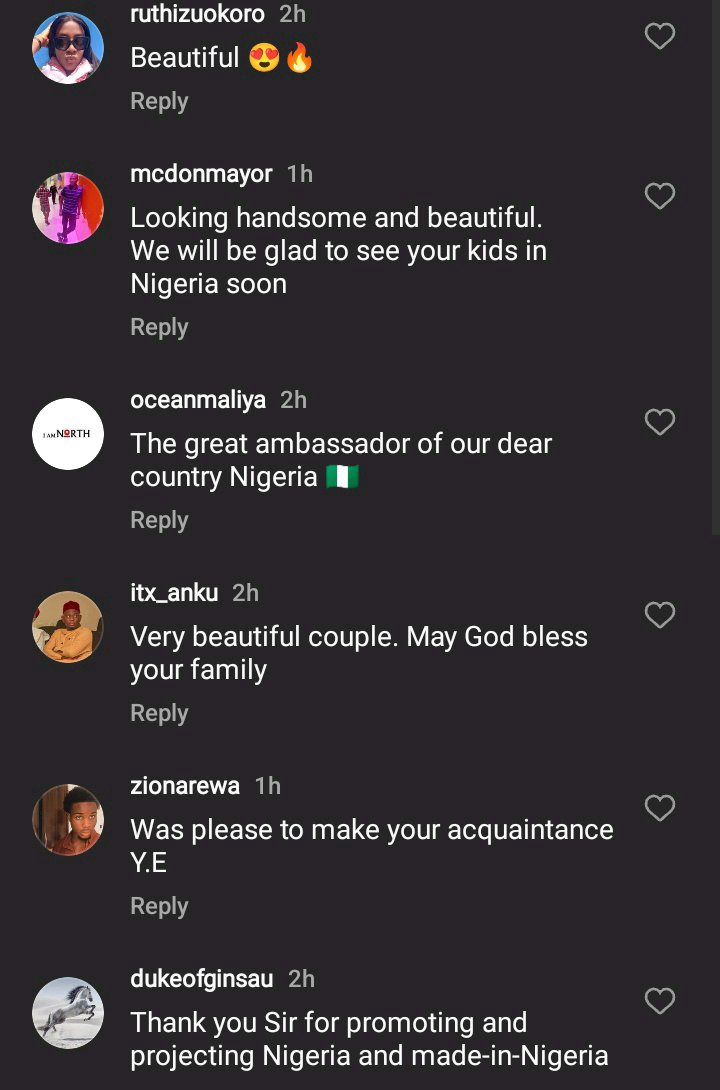Reply to itx_anku's comment
Viewport: 720px width, 1090px height.
(159, 713)
